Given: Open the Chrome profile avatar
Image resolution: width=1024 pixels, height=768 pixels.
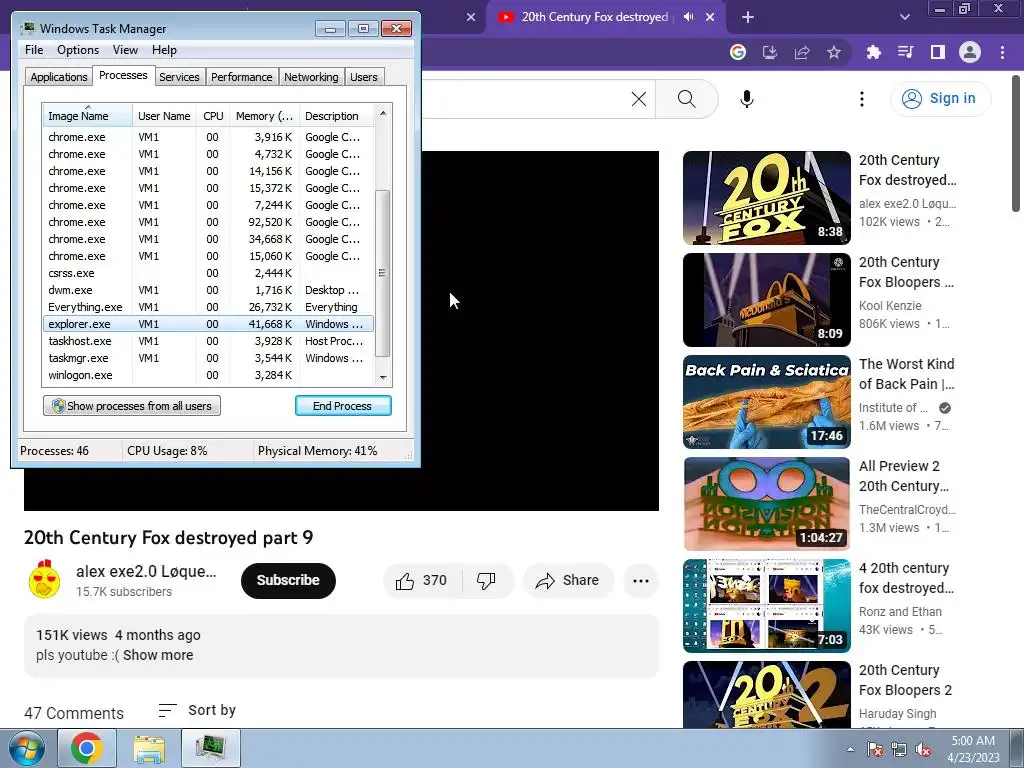Looking at the screenshot, I should coord(970,52).
